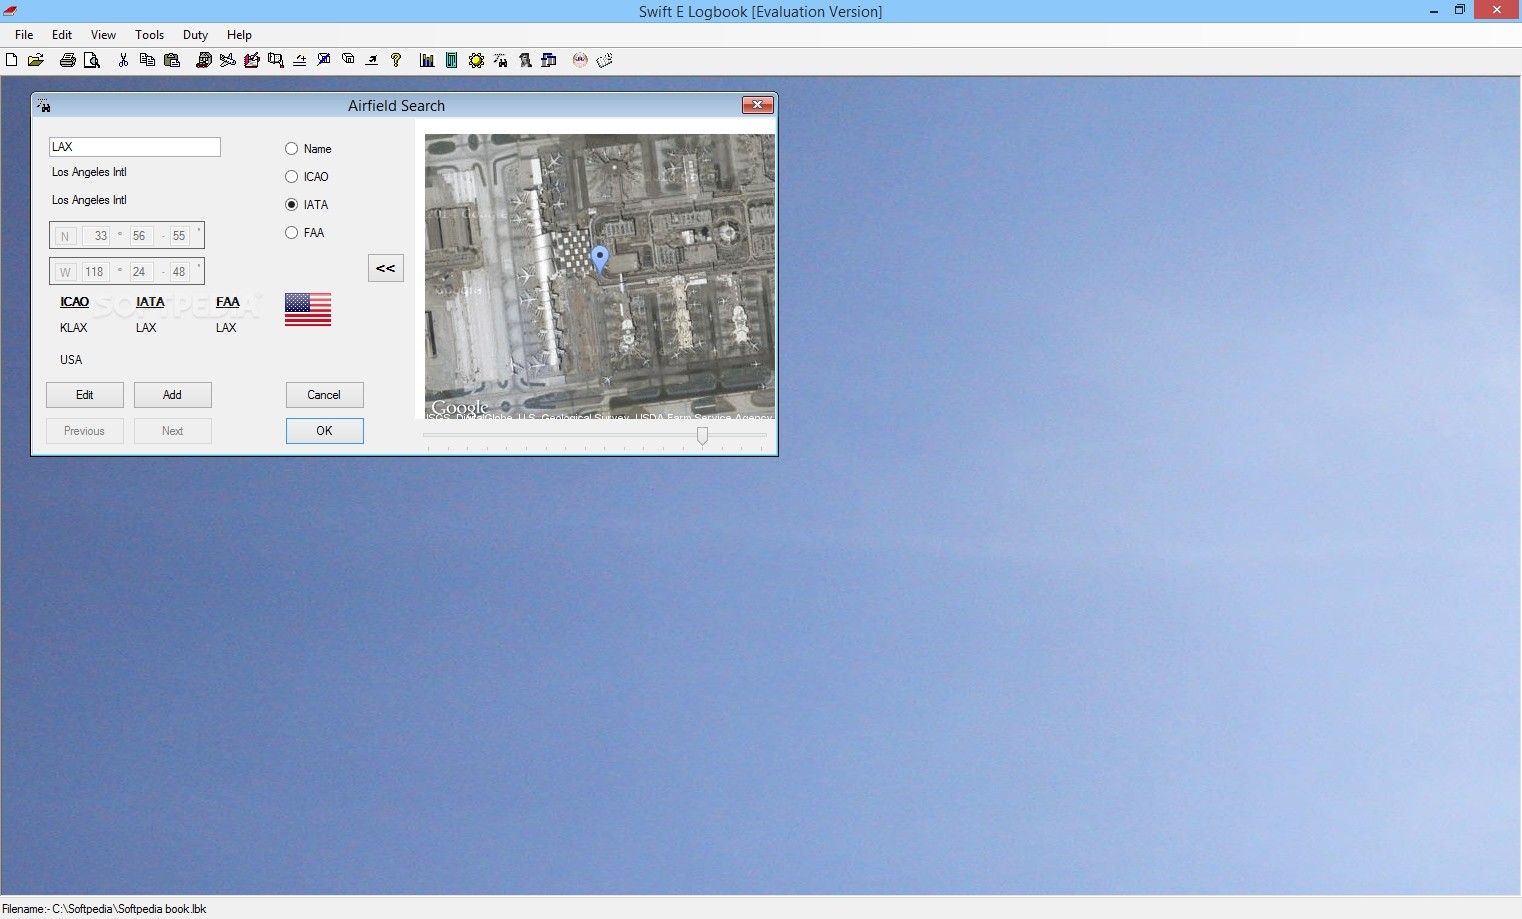Screen dimensions: 1522x919
Task: Click the cascading windows toolbar icon
Action: click(x=549, y=60)
